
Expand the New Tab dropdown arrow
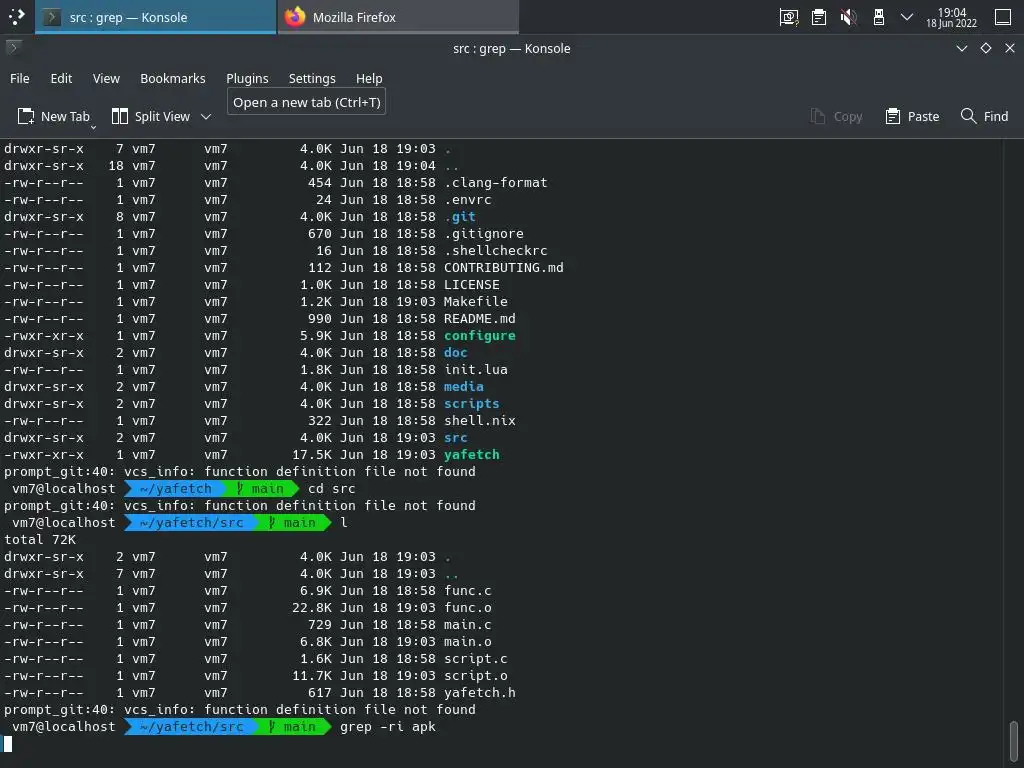point(93,127)
